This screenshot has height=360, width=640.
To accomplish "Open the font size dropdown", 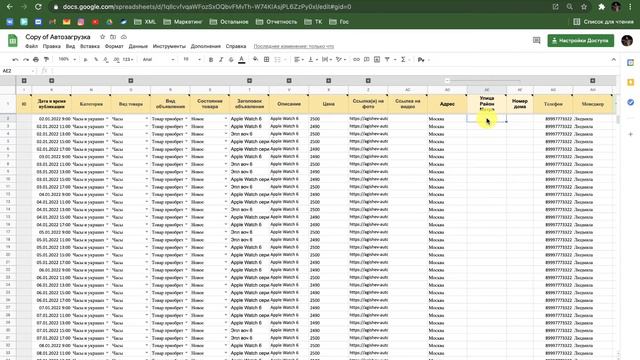I will (192, 60).
